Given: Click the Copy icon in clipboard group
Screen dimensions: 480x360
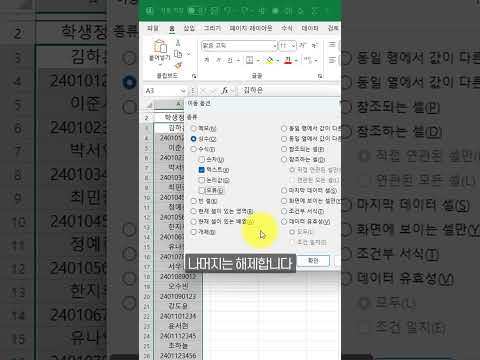Looking at the screenshot, I should pyautogui.click(x=179, y=54).
